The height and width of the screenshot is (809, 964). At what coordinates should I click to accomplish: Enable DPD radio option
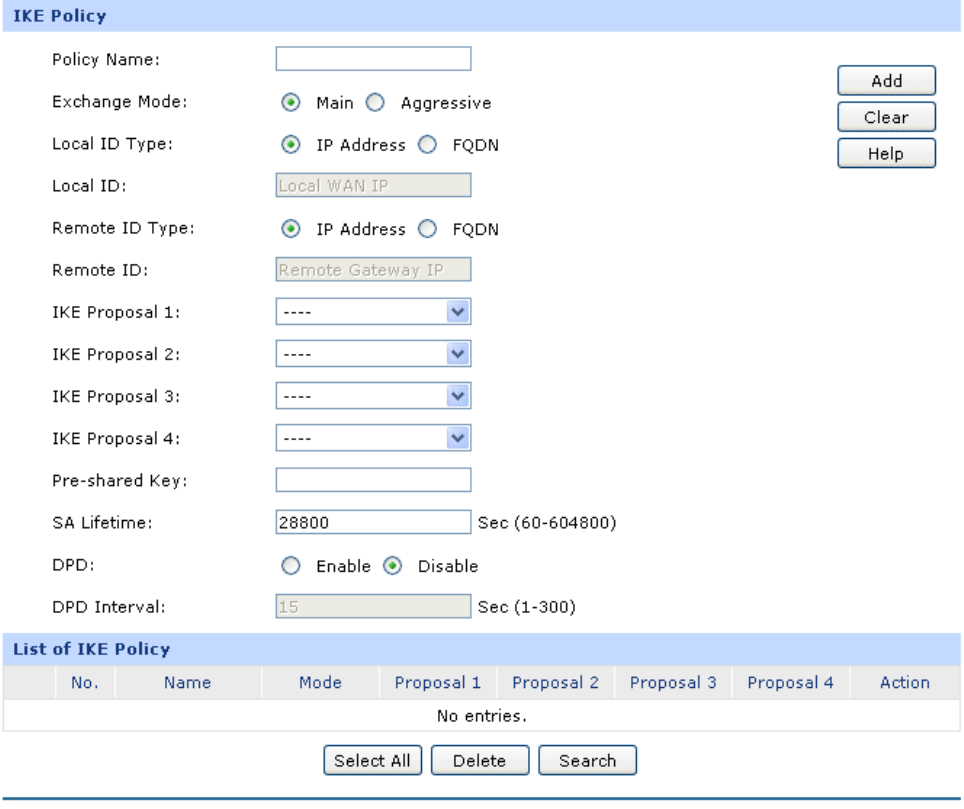pos(291,566)
